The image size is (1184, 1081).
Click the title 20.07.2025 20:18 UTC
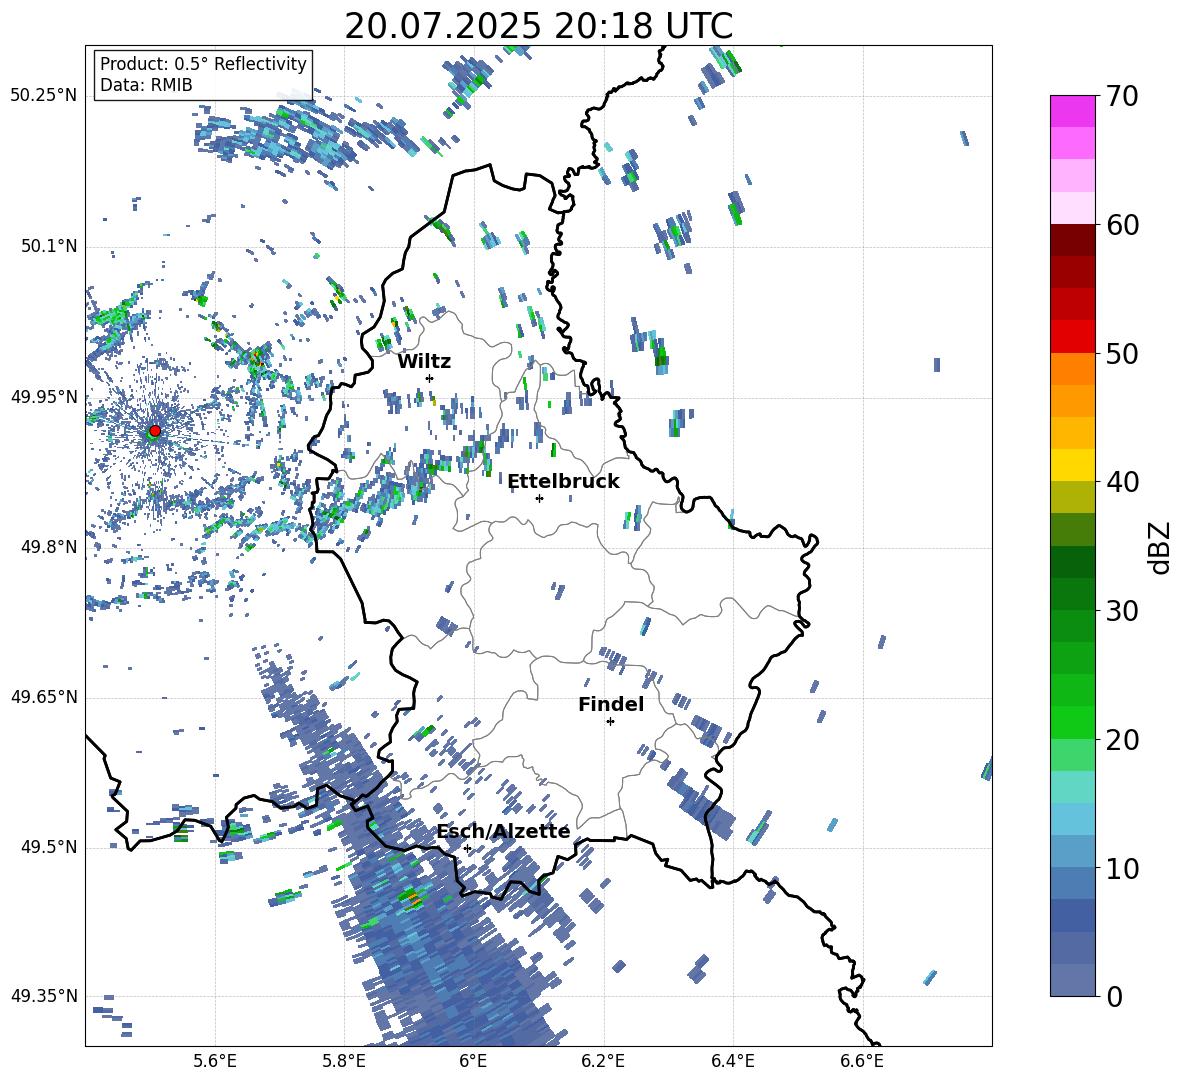tap(538, 26)
